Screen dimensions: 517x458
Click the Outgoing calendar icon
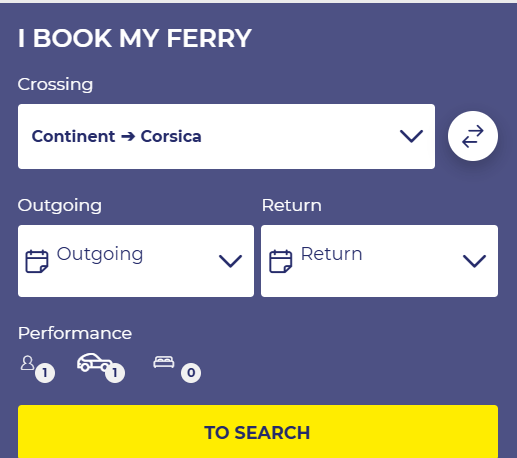tap(37, 261)
